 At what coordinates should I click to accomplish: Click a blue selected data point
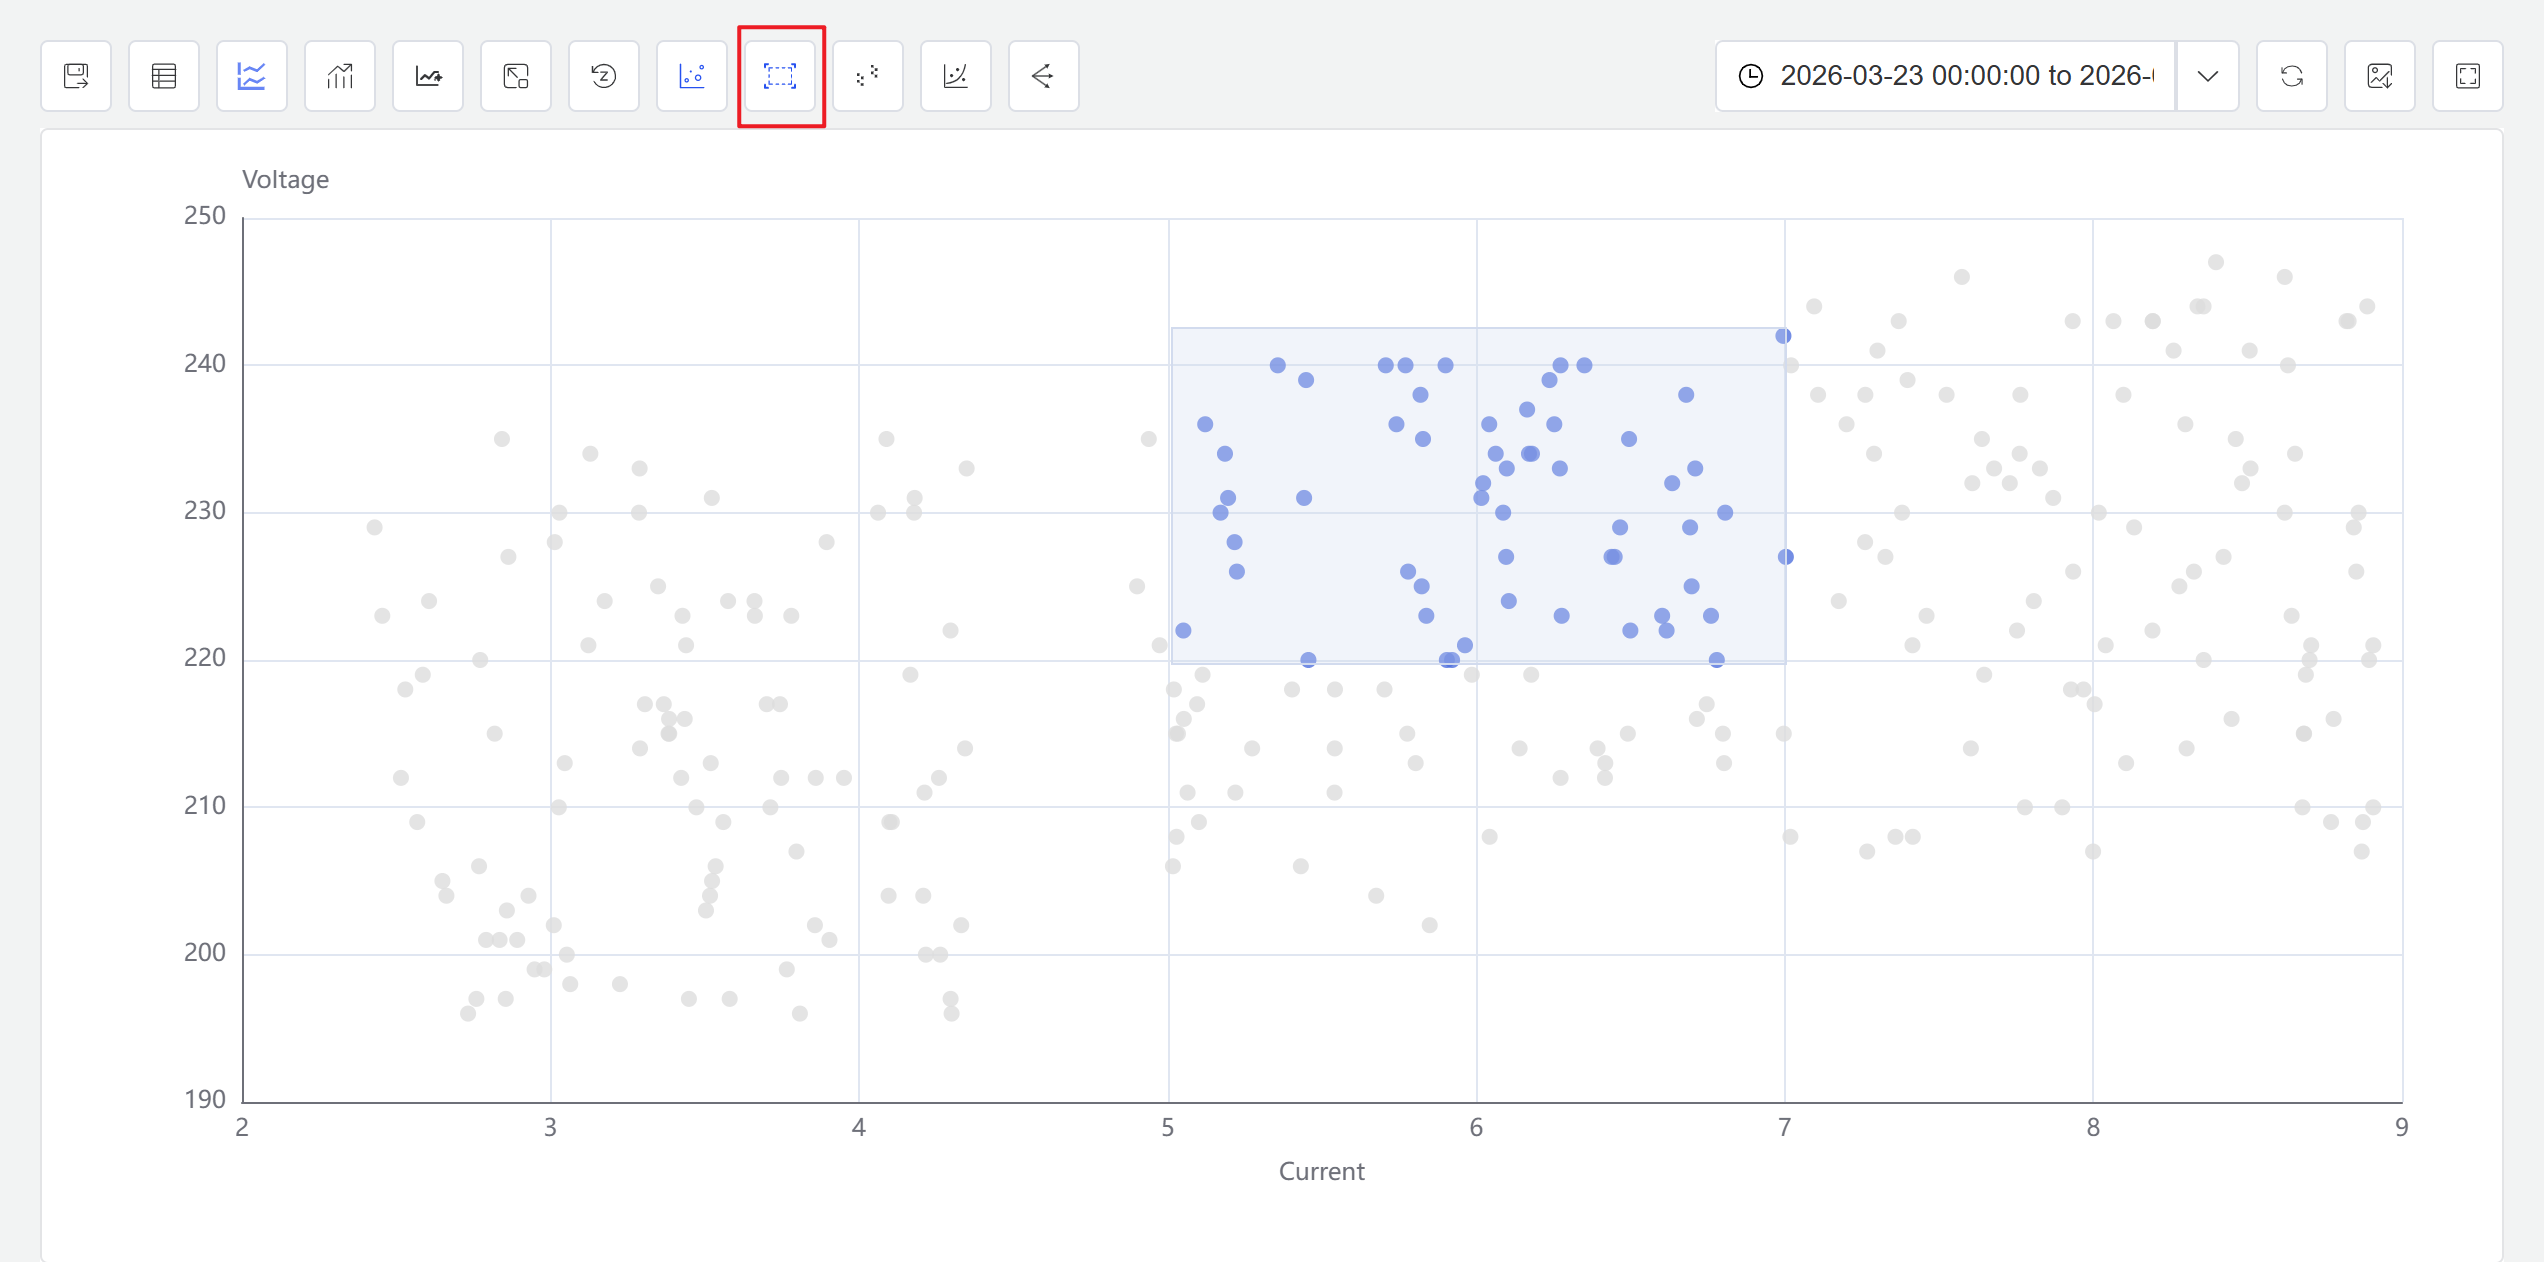(x=1277, y=364)
